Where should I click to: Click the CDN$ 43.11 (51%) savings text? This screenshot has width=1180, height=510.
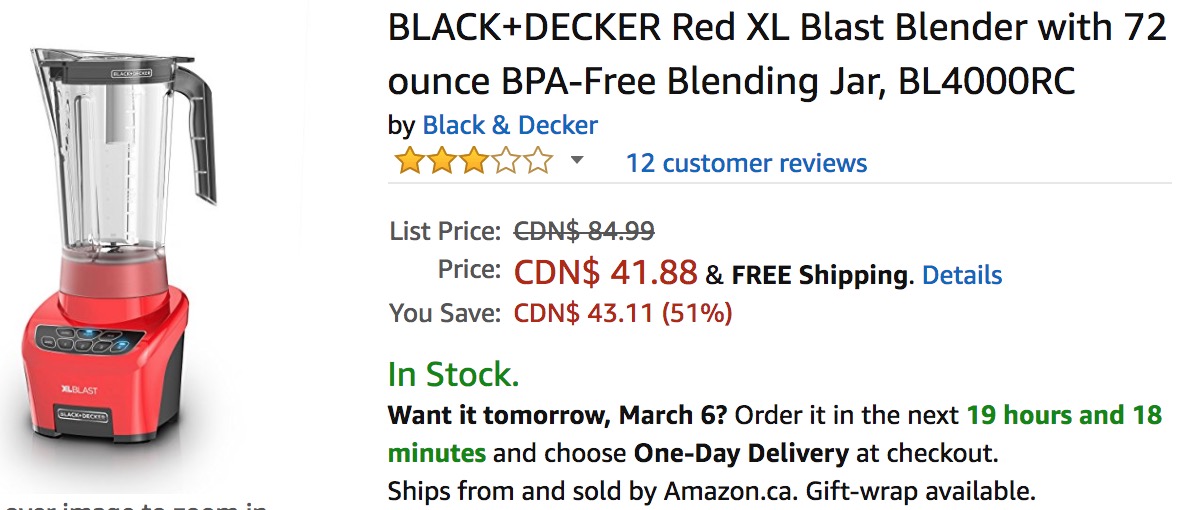click(x=623, y=312)
